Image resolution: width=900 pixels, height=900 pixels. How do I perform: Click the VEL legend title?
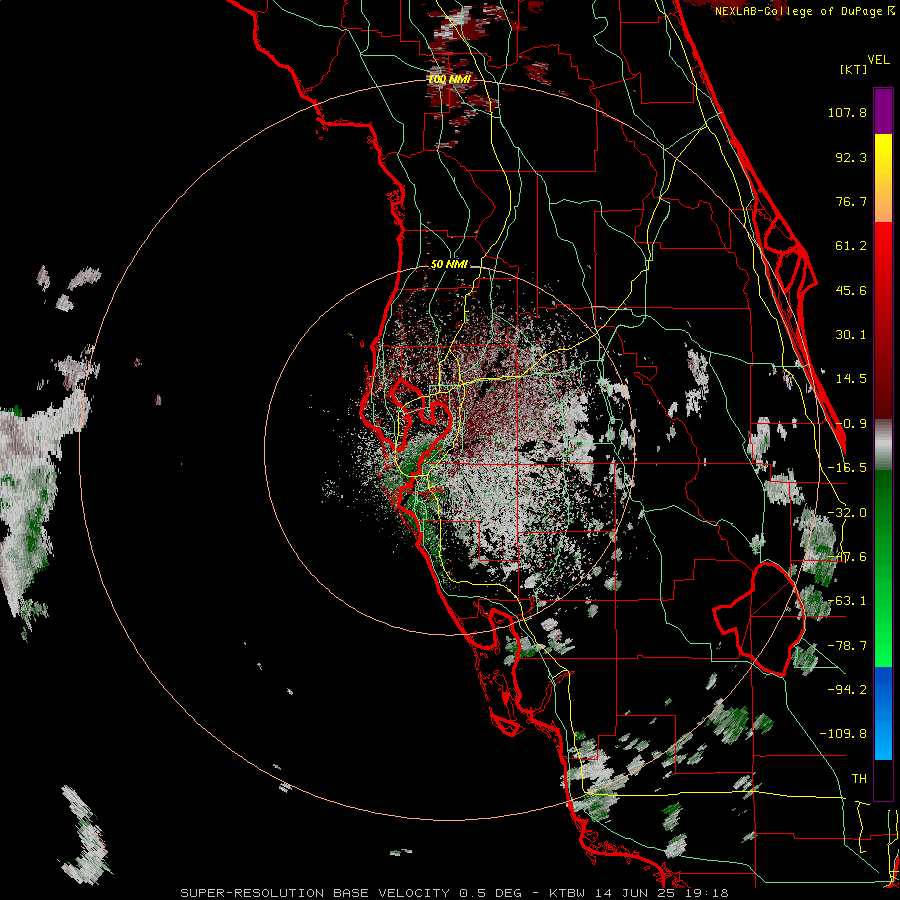(878, 59)
